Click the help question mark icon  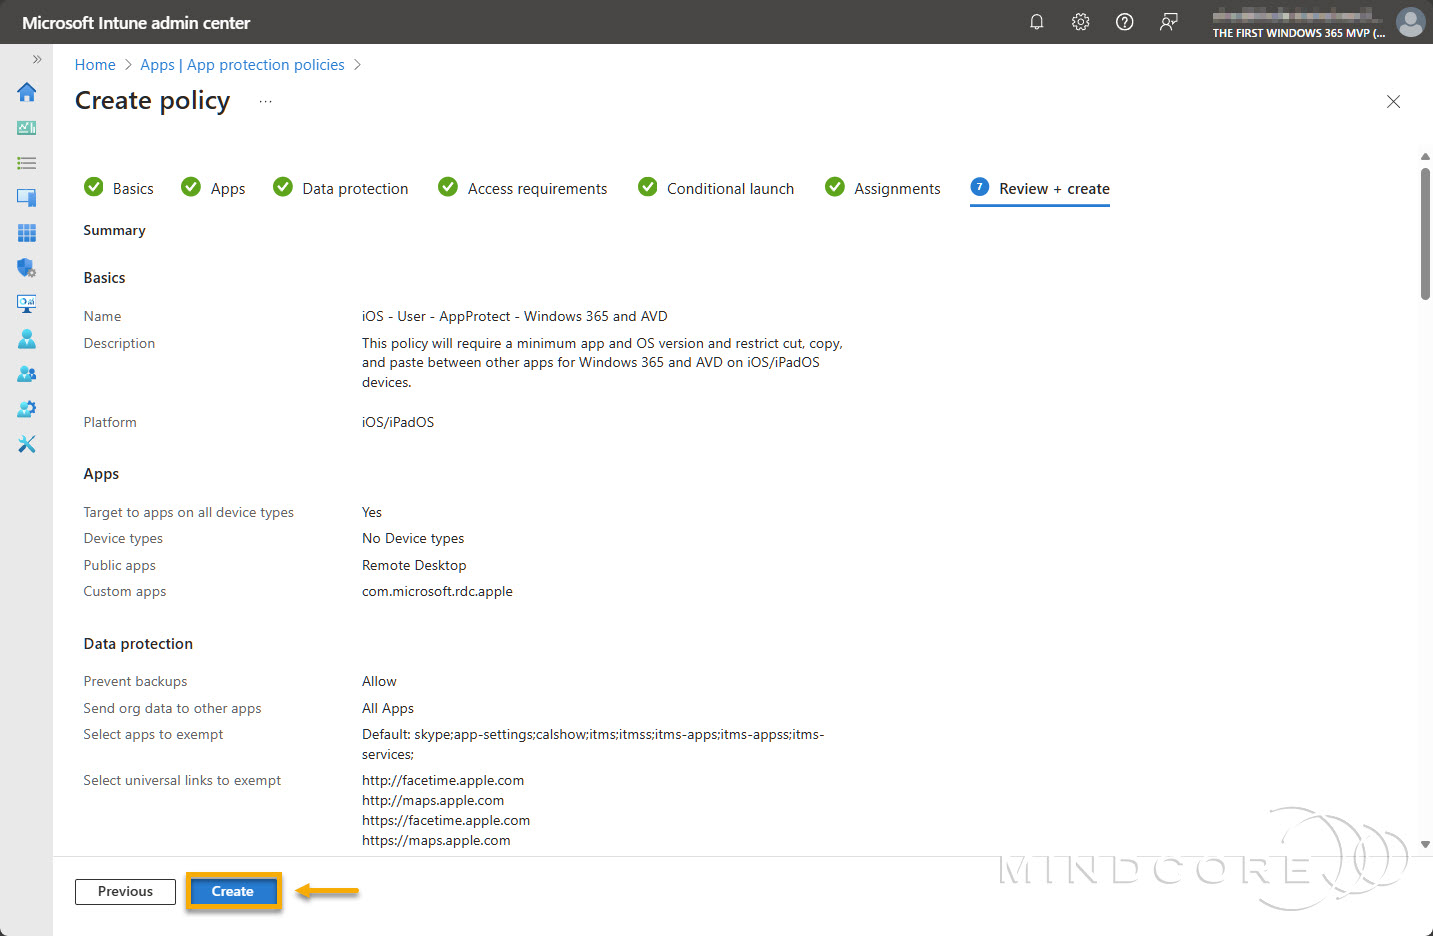coord(1124,21)
